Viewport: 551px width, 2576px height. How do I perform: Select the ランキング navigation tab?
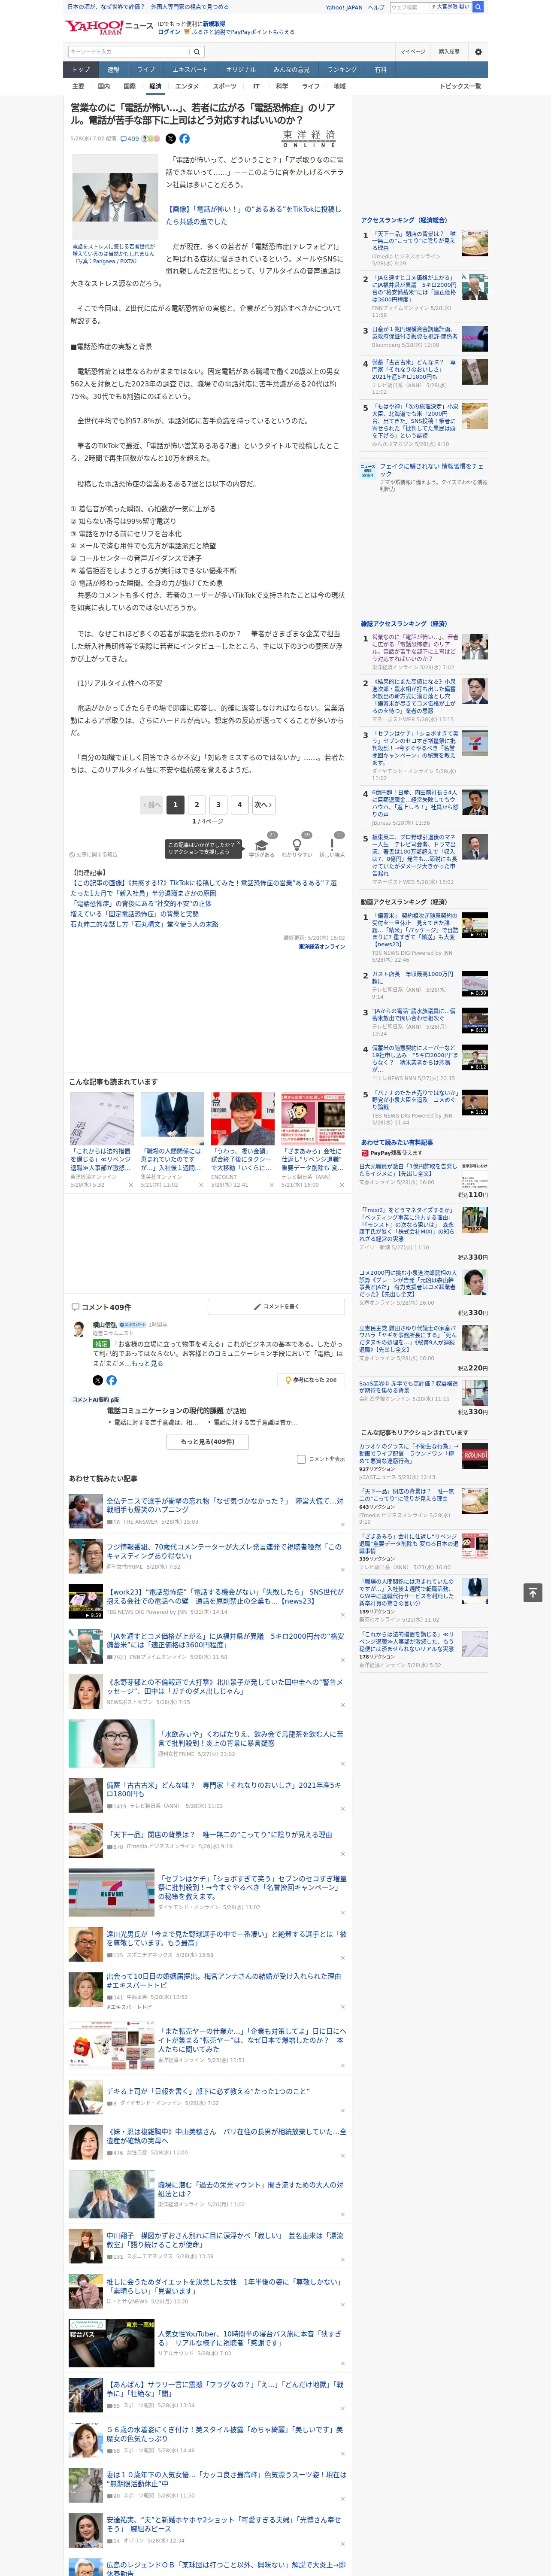[x=342, y=70]
